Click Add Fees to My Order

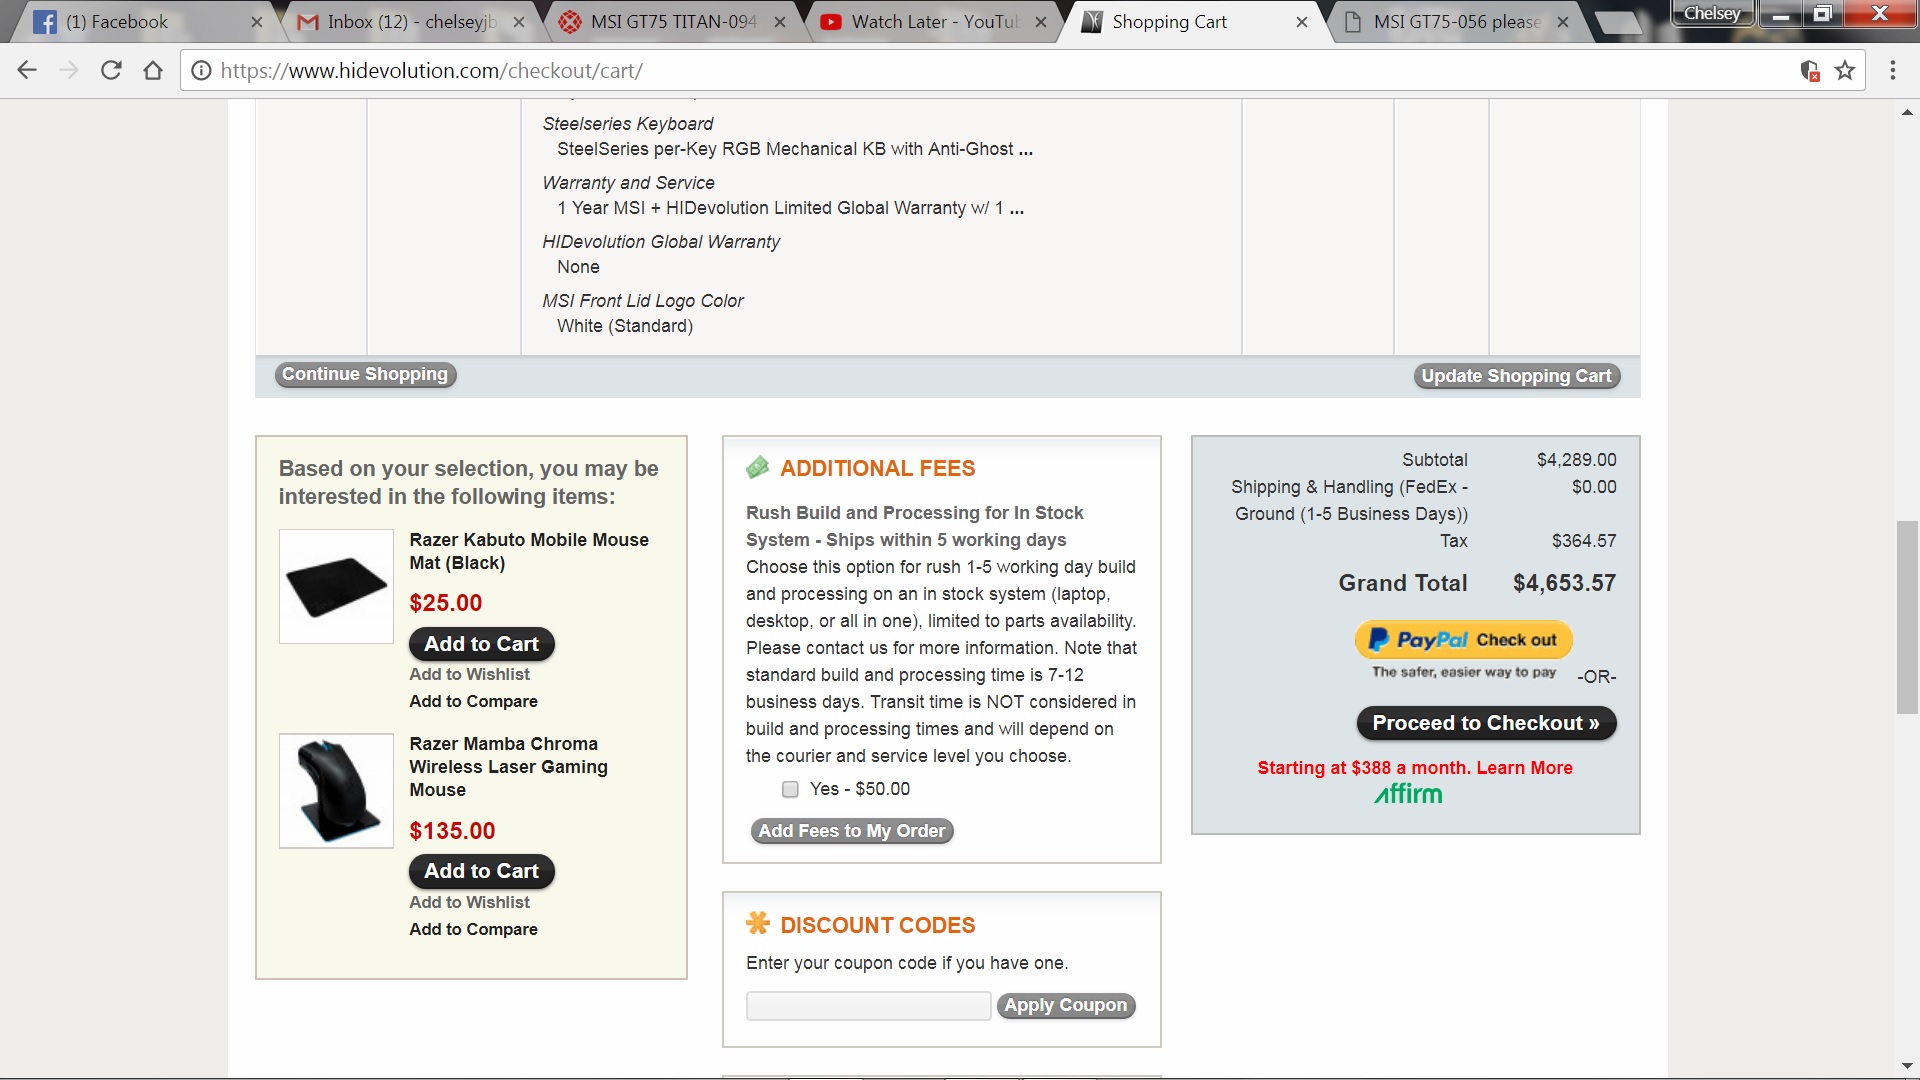click(x=852, y=831)
